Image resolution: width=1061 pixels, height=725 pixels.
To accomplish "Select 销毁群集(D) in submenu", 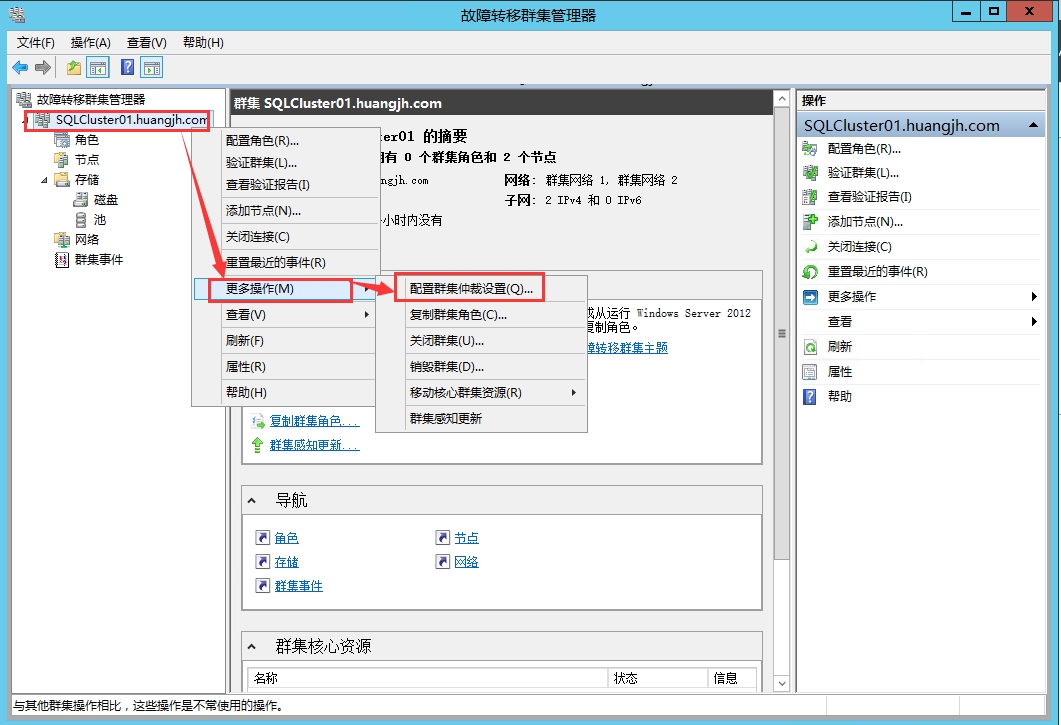I will pos(481,366).
